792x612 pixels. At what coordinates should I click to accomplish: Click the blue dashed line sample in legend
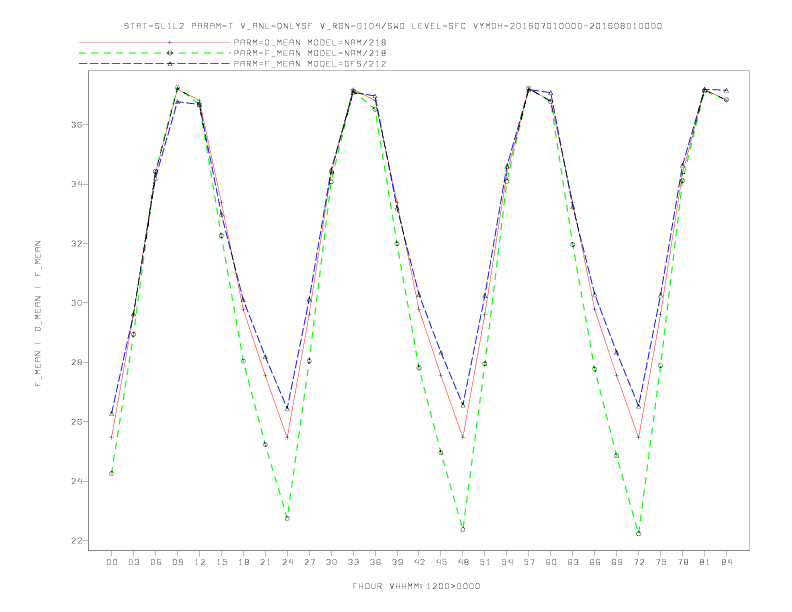[x=155, y=64]
